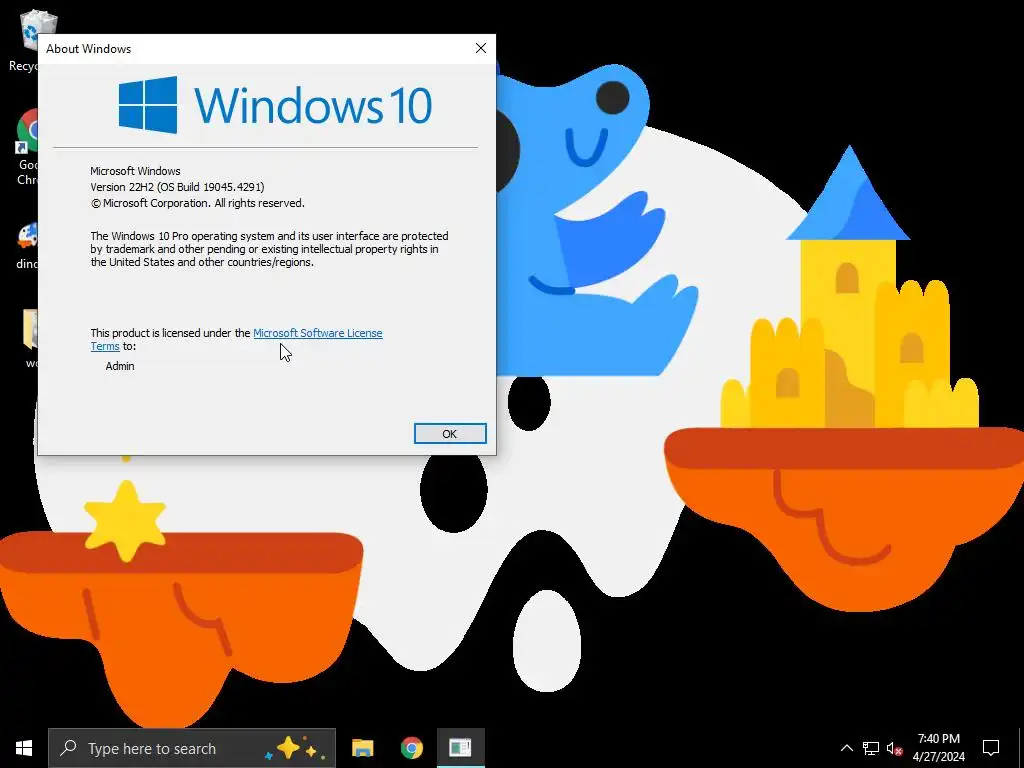Show hidden system tray icons
The height and width of the screenshot is (768, 1024).
[846, 748]
